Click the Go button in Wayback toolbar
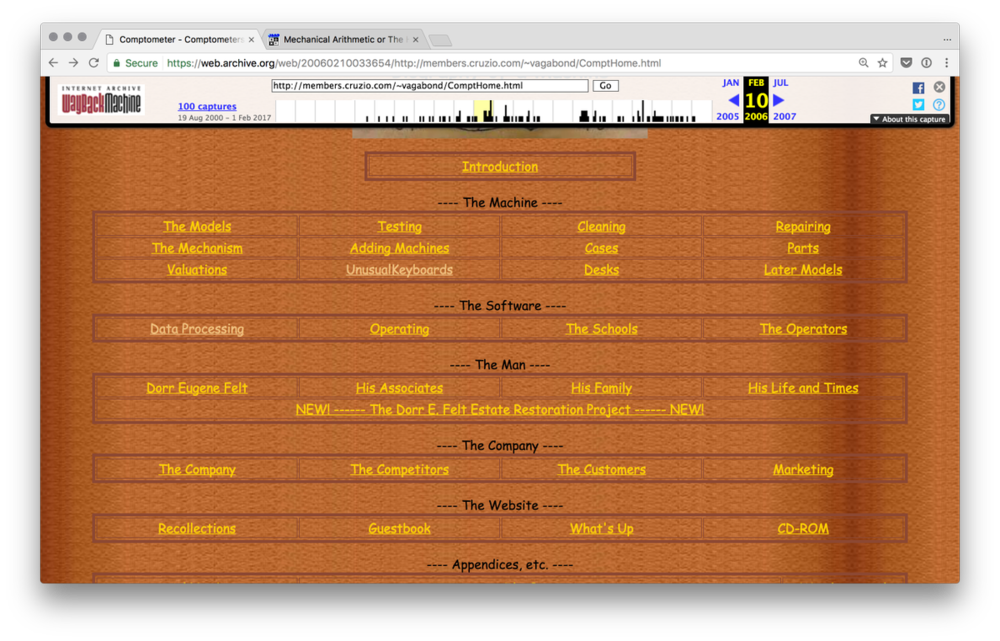This screenshot has width=1000, height=641. coord(605,85)
